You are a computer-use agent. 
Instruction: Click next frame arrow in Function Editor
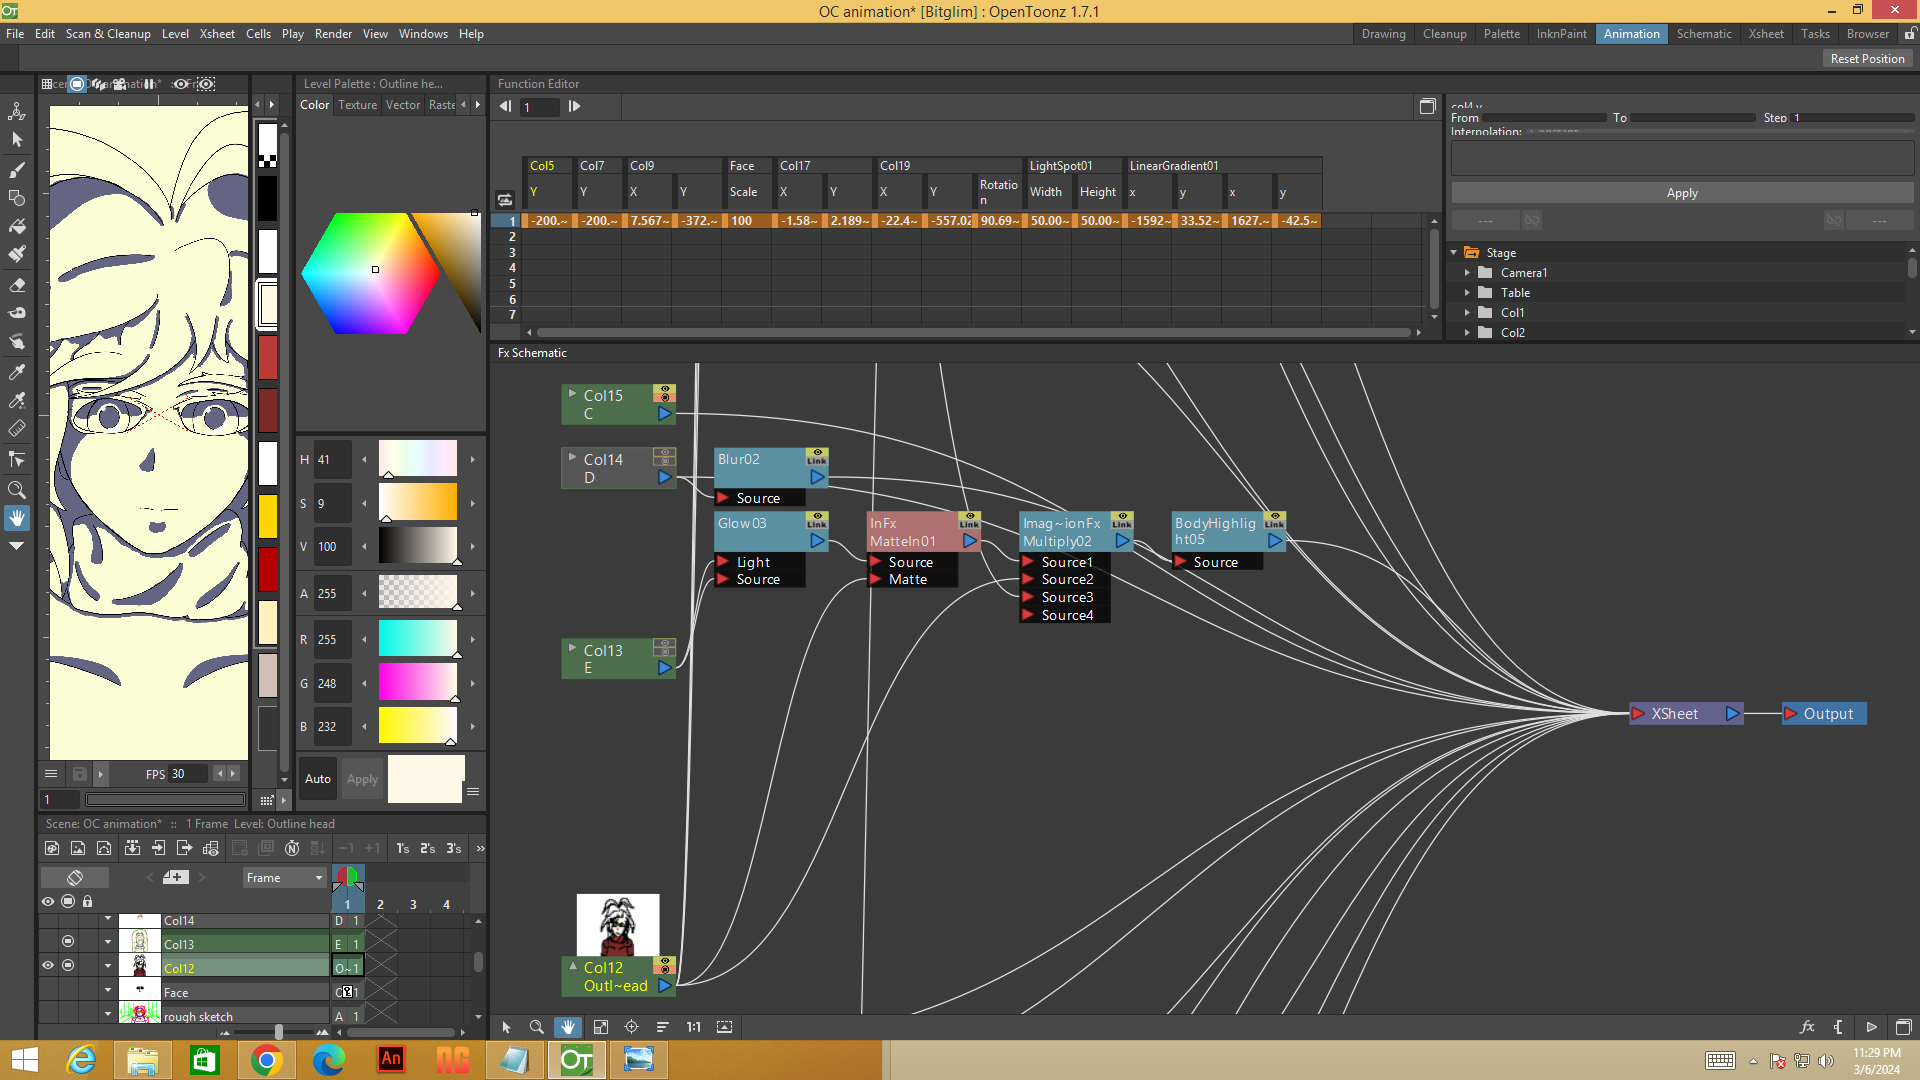coord(574,106)
